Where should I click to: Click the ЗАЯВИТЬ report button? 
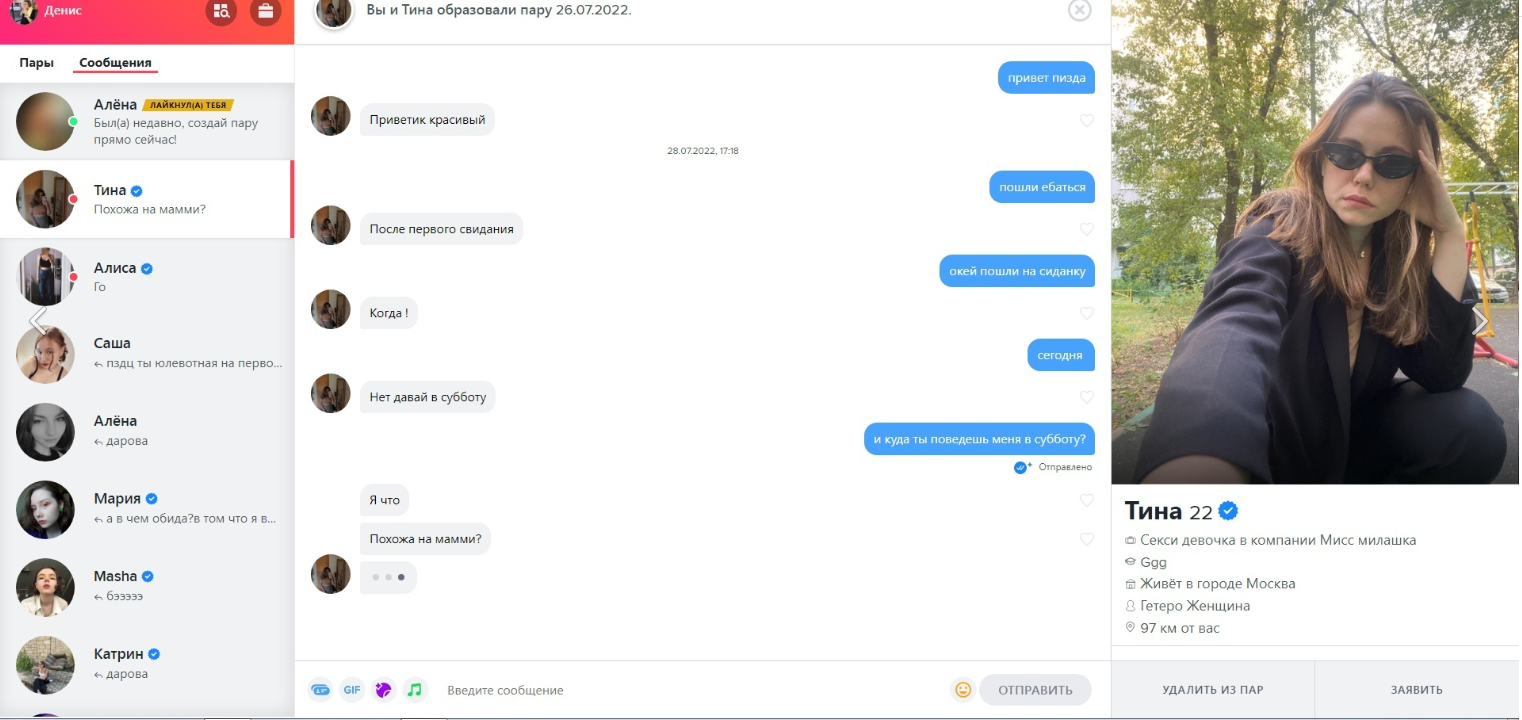(1417, 690)
